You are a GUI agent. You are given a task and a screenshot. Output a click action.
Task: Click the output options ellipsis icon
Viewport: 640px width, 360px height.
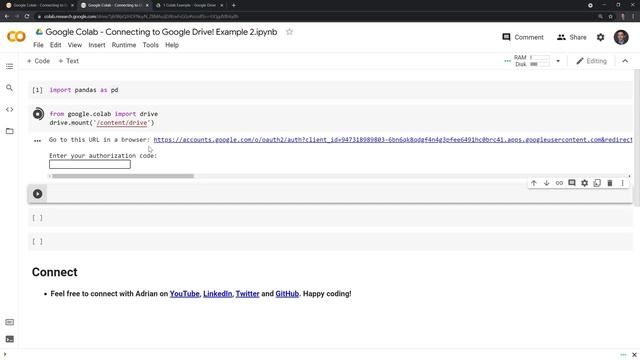[x=38, y=140]
